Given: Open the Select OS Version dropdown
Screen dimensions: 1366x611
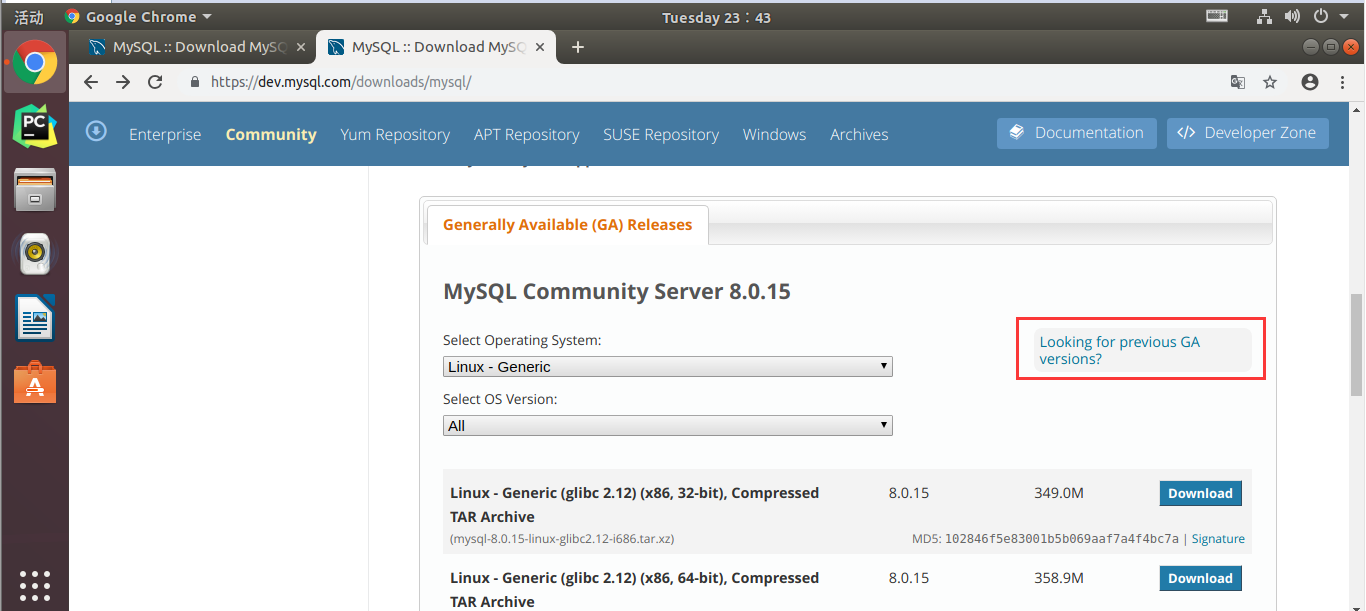Looking at the screenshot, I should coord(667,426).
